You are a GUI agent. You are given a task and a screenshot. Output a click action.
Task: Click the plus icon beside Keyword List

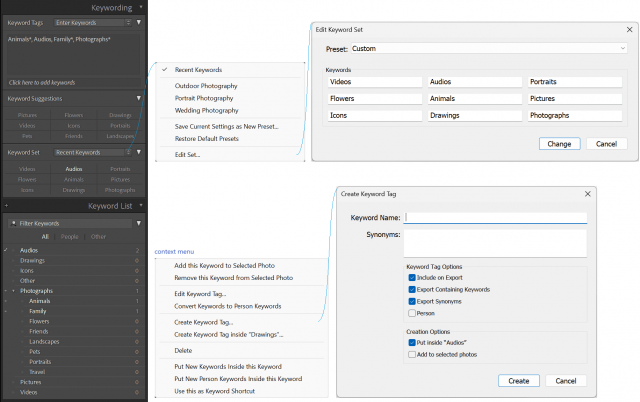[x=6, y=206]
